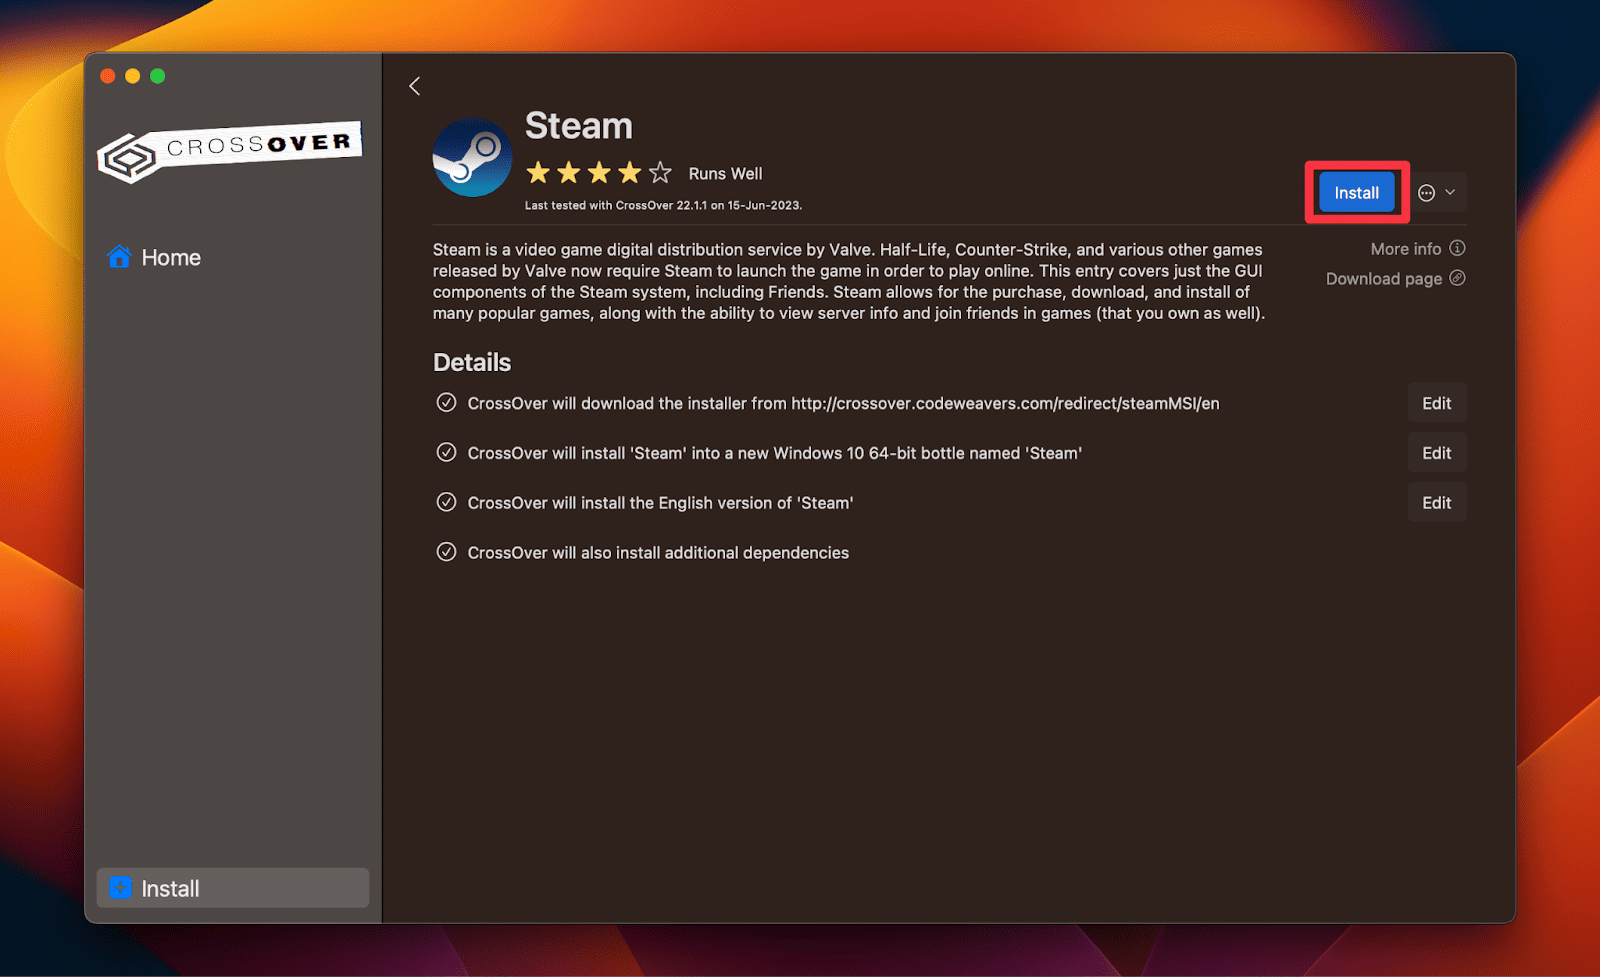This screenshot has height=977, width=1600.
Task: Click the blue Home house icon
Action: click(119, 257)
